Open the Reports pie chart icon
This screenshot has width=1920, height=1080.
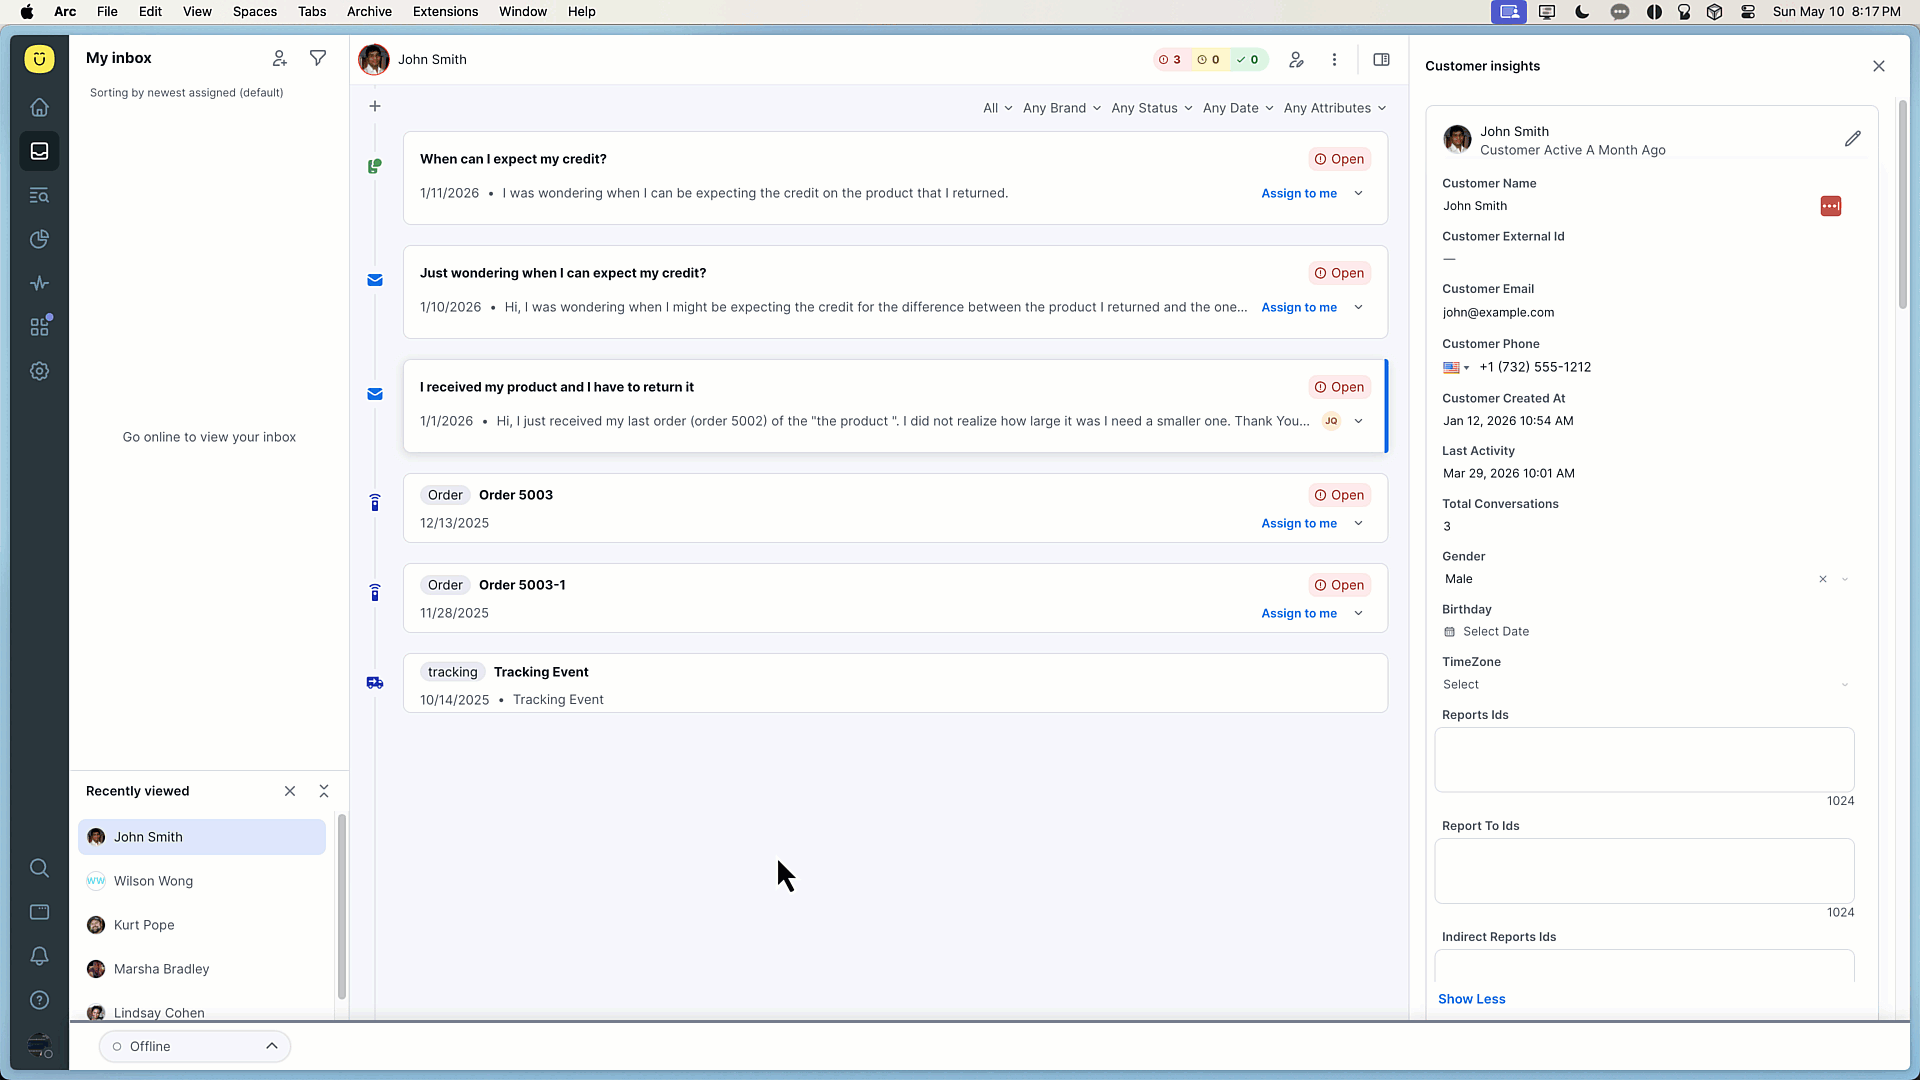39,239
